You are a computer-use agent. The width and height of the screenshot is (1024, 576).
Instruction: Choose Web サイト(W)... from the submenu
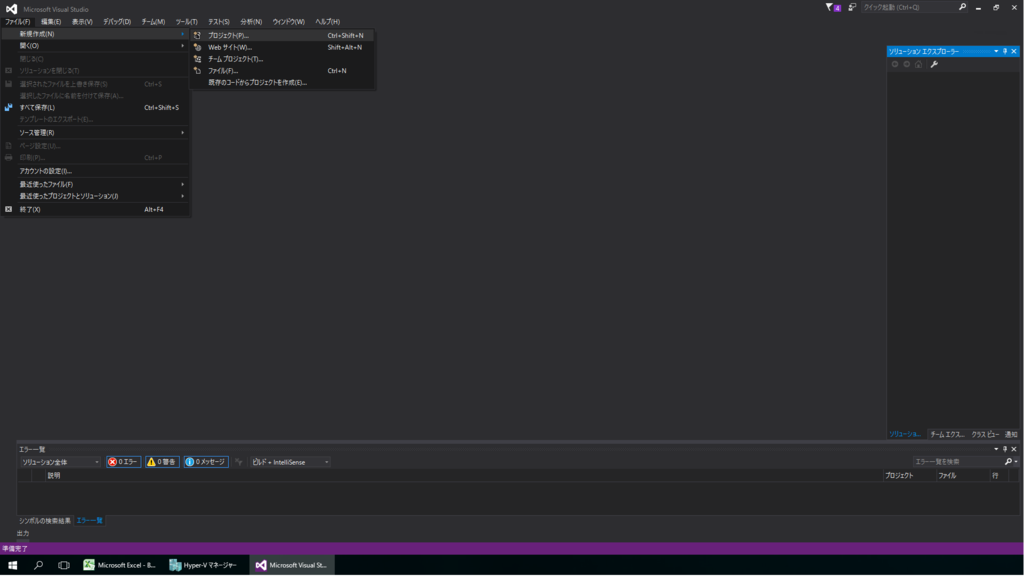pos(282,47)
